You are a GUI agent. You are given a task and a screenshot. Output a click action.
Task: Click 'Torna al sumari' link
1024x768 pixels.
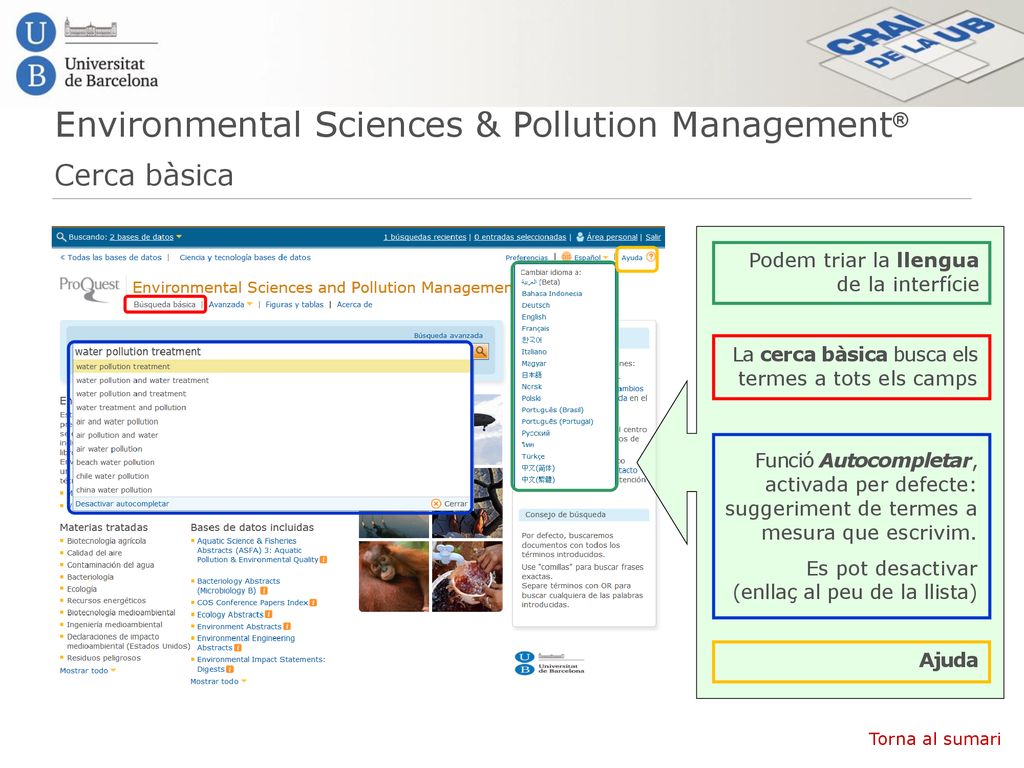pyautogui.click(x=934, y=739)
